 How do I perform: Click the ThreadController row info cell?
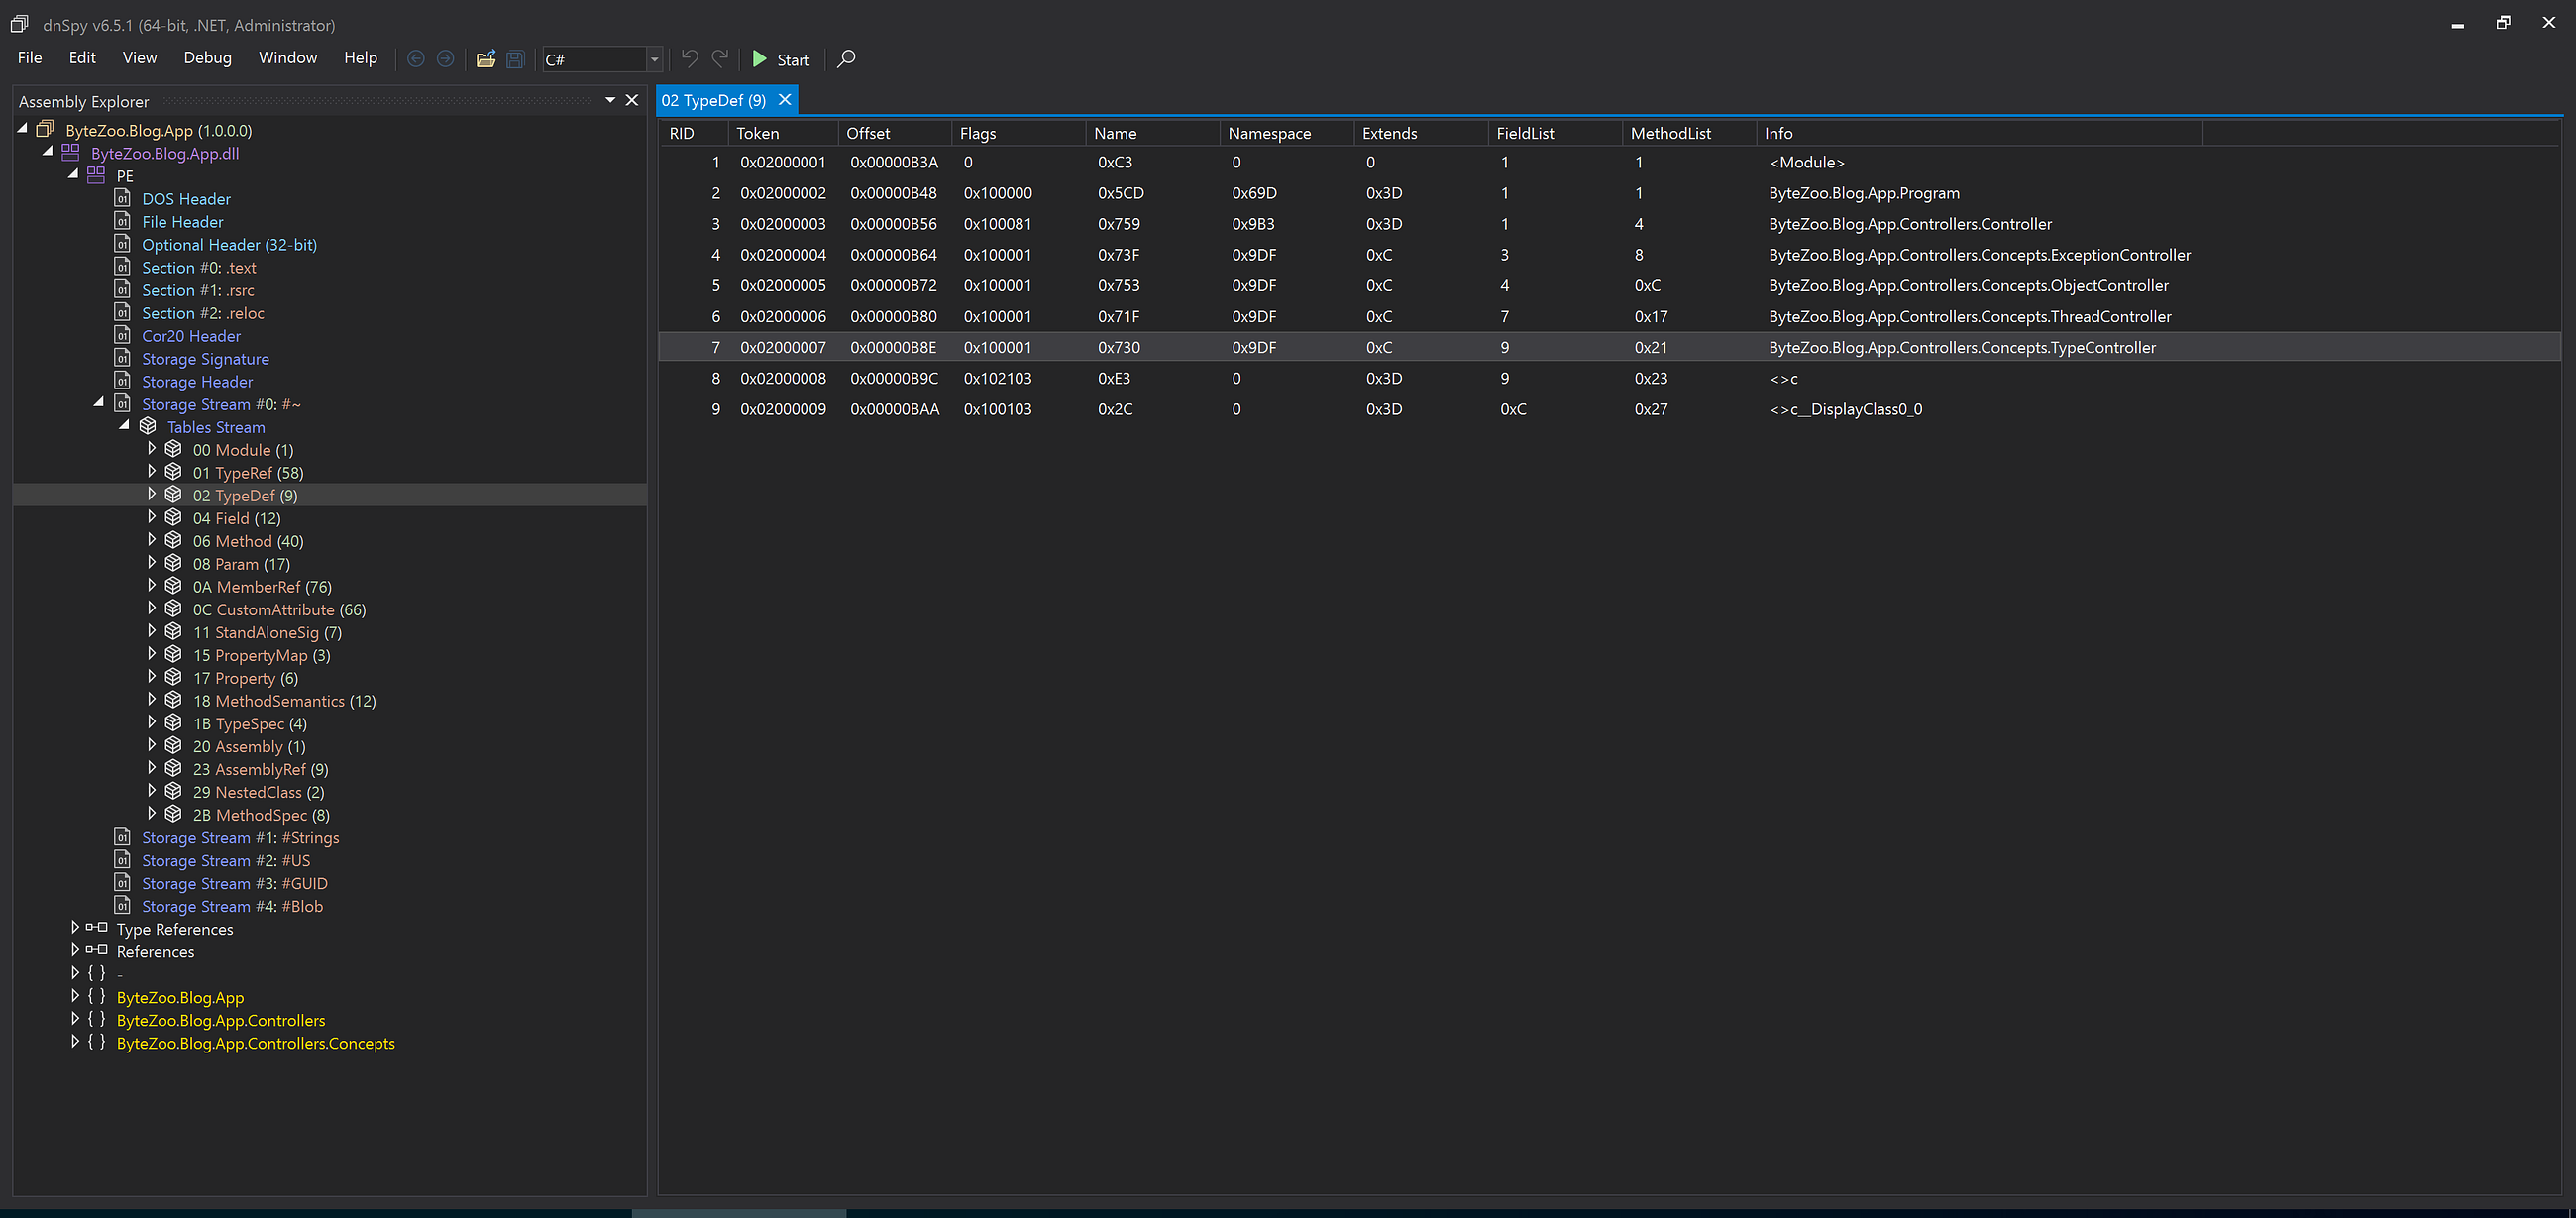[x=1970, y=316]
